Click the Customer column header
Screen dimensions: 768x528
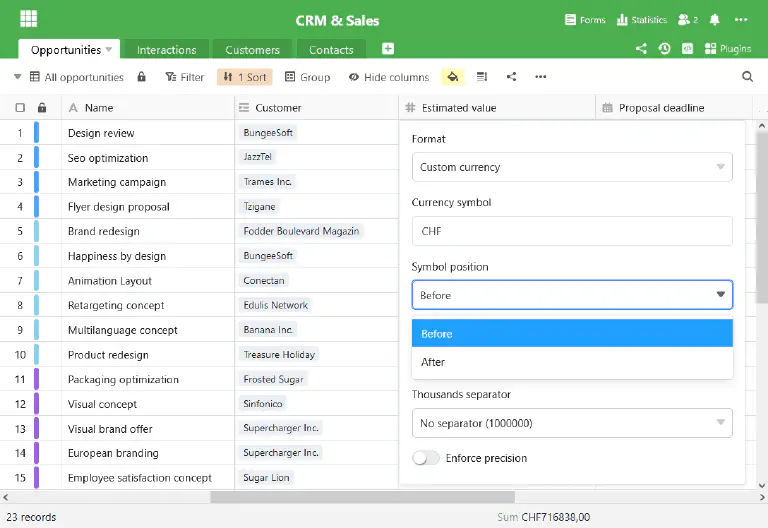[316, 108]
